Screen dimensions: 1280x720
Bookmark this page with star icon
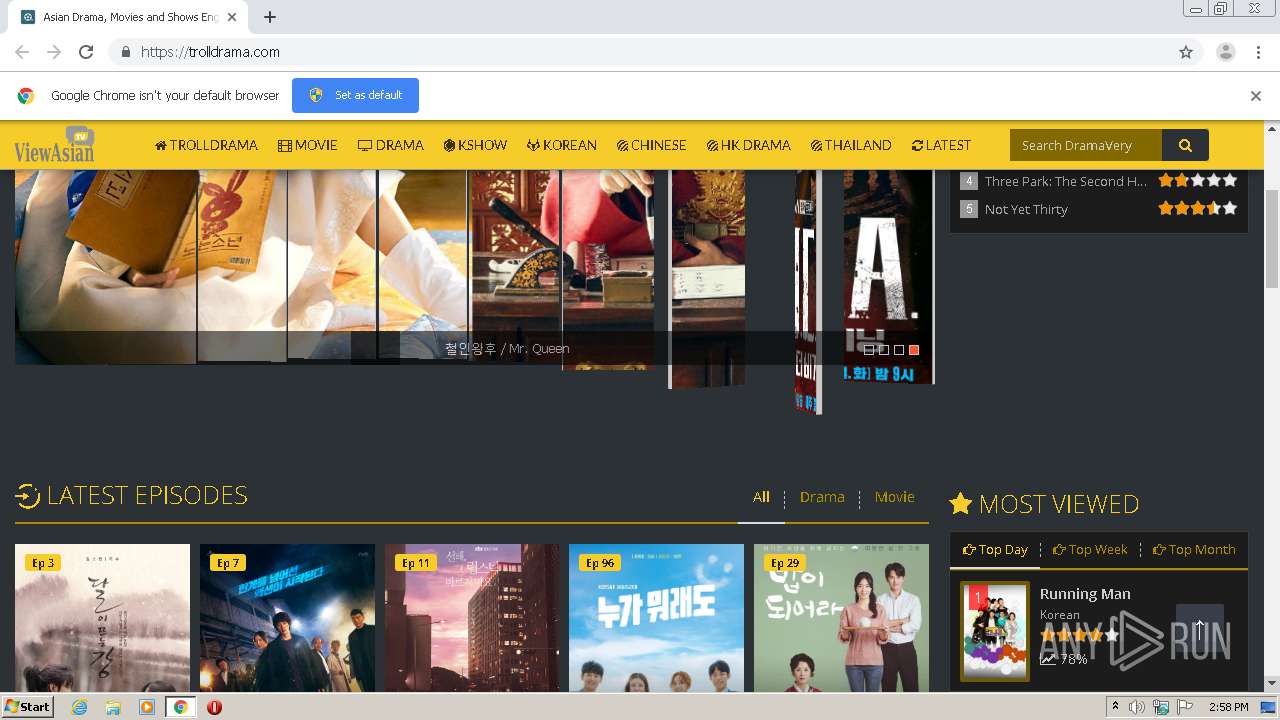(1186, 52)
